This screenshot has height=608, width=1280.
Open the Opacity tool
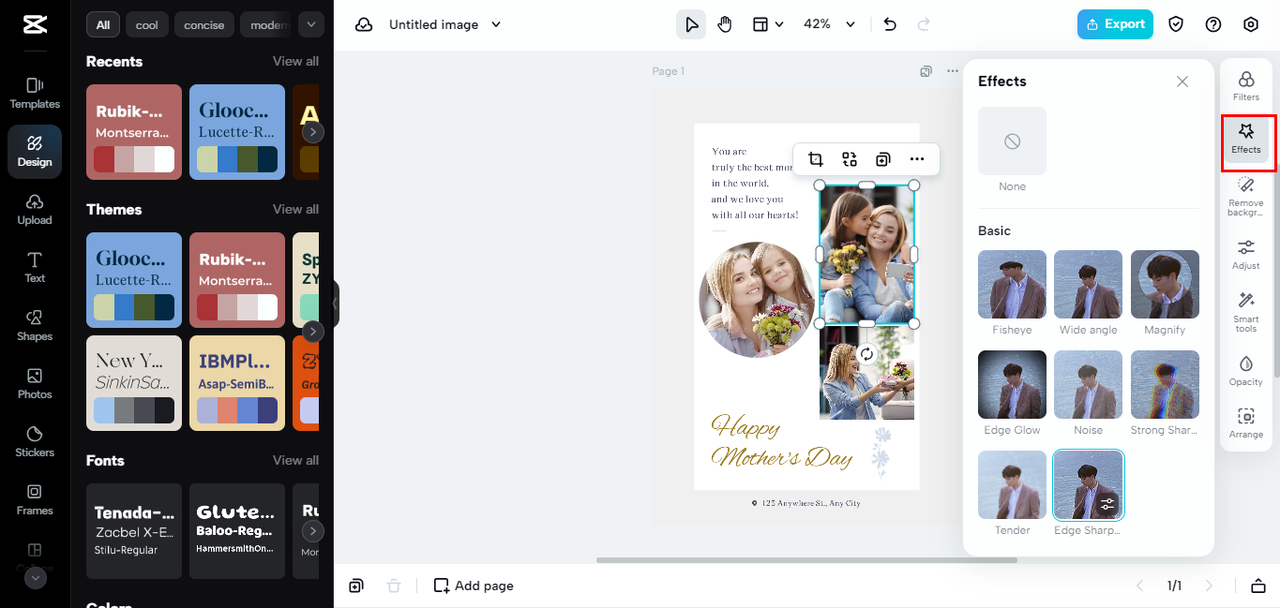click(x=1246, y=370)
